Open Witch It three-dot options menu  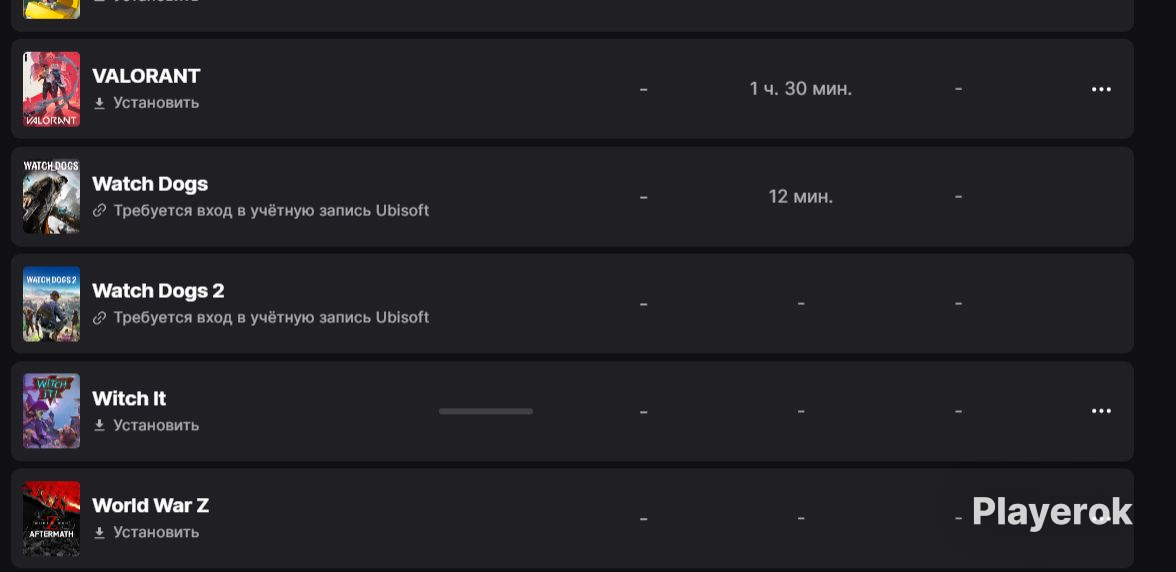tap(1101, 411)
